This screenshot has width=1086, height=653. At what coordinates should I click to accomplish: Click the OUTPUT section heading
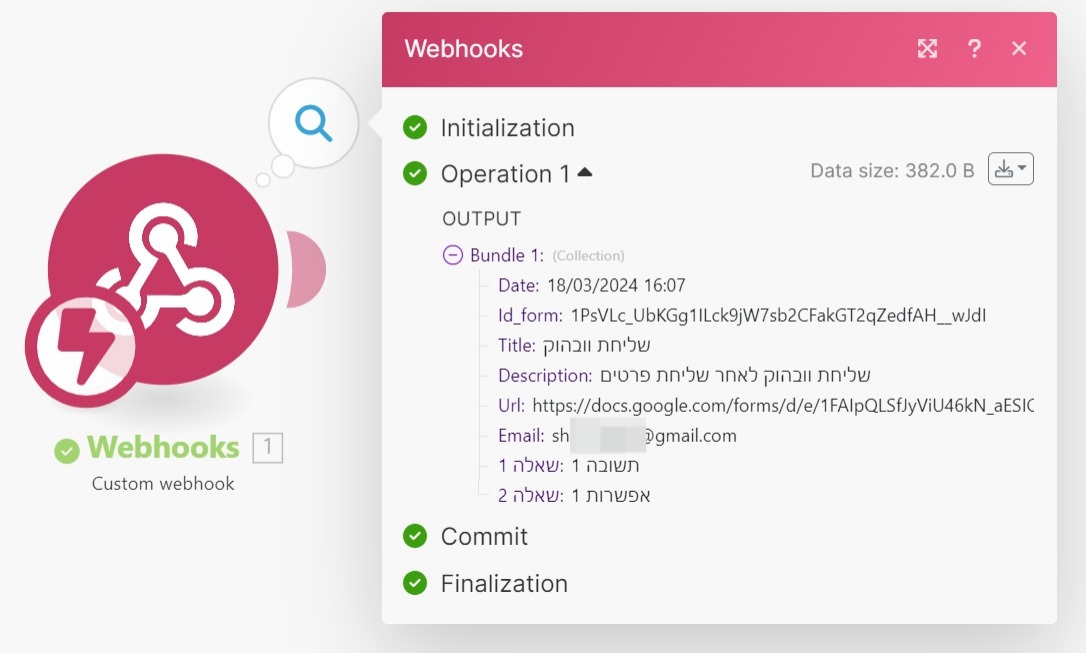pyautogui.click(x=481, y=219)
